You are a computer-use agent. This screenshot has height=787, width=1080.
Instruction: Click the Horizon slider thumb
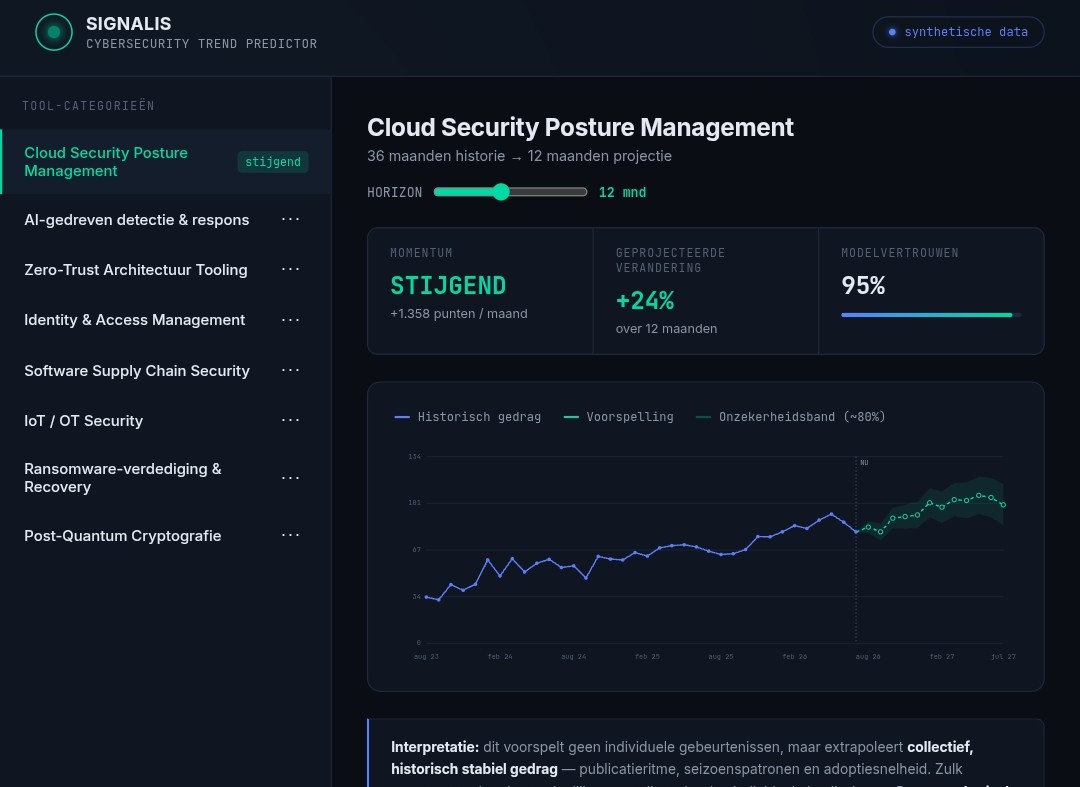501,192
